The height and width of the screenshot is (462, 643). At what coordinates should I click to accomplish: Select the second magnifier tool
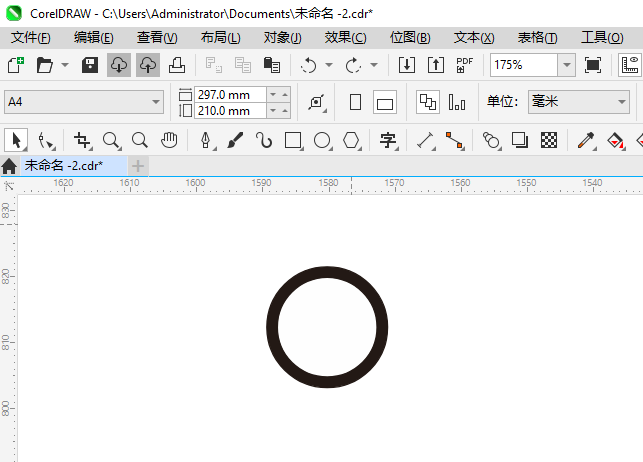click(x=140, y=141)
